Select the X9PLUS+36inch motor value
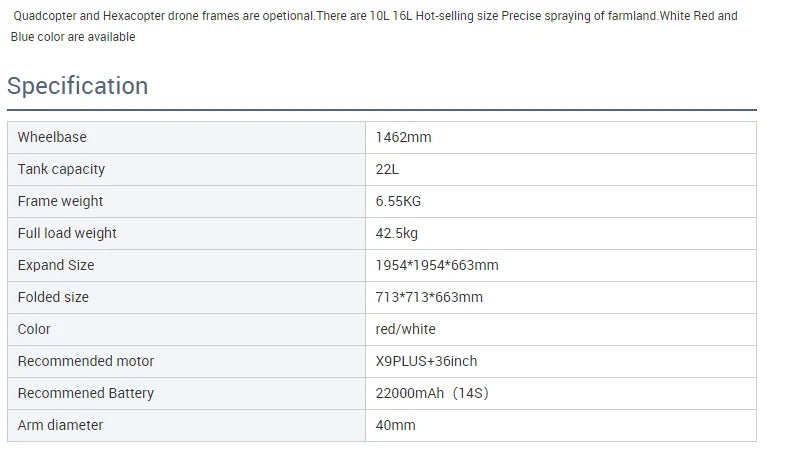 click(x=426, y=361)
